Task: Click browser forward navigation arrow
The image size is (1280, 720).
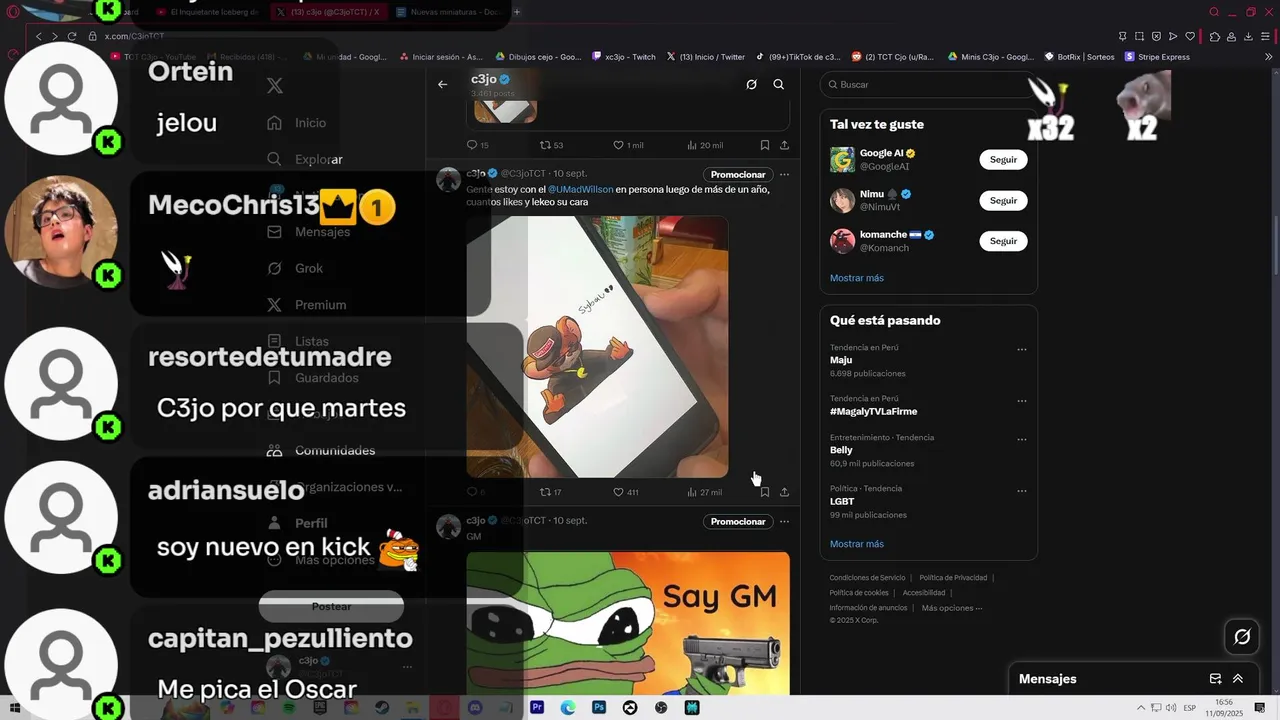Action: pyautogui.click(x=55, y=36)
